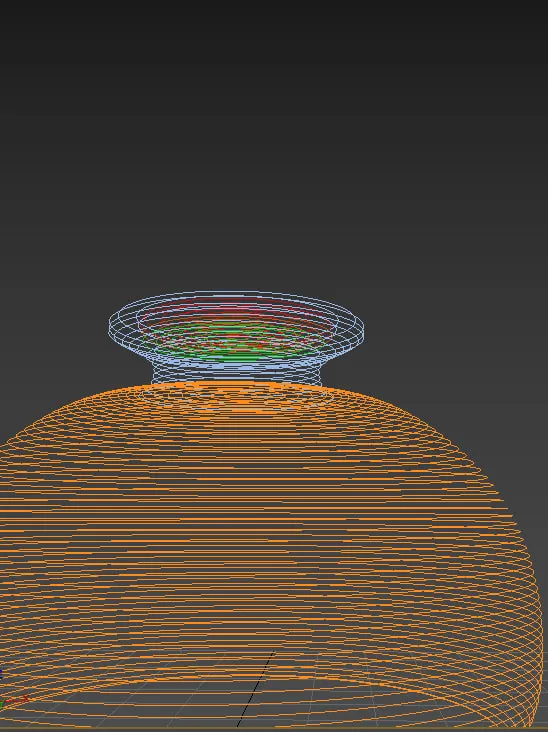Click empty dark background to deselect all
The width and height of the screenshot is (548, 732).
274,140
